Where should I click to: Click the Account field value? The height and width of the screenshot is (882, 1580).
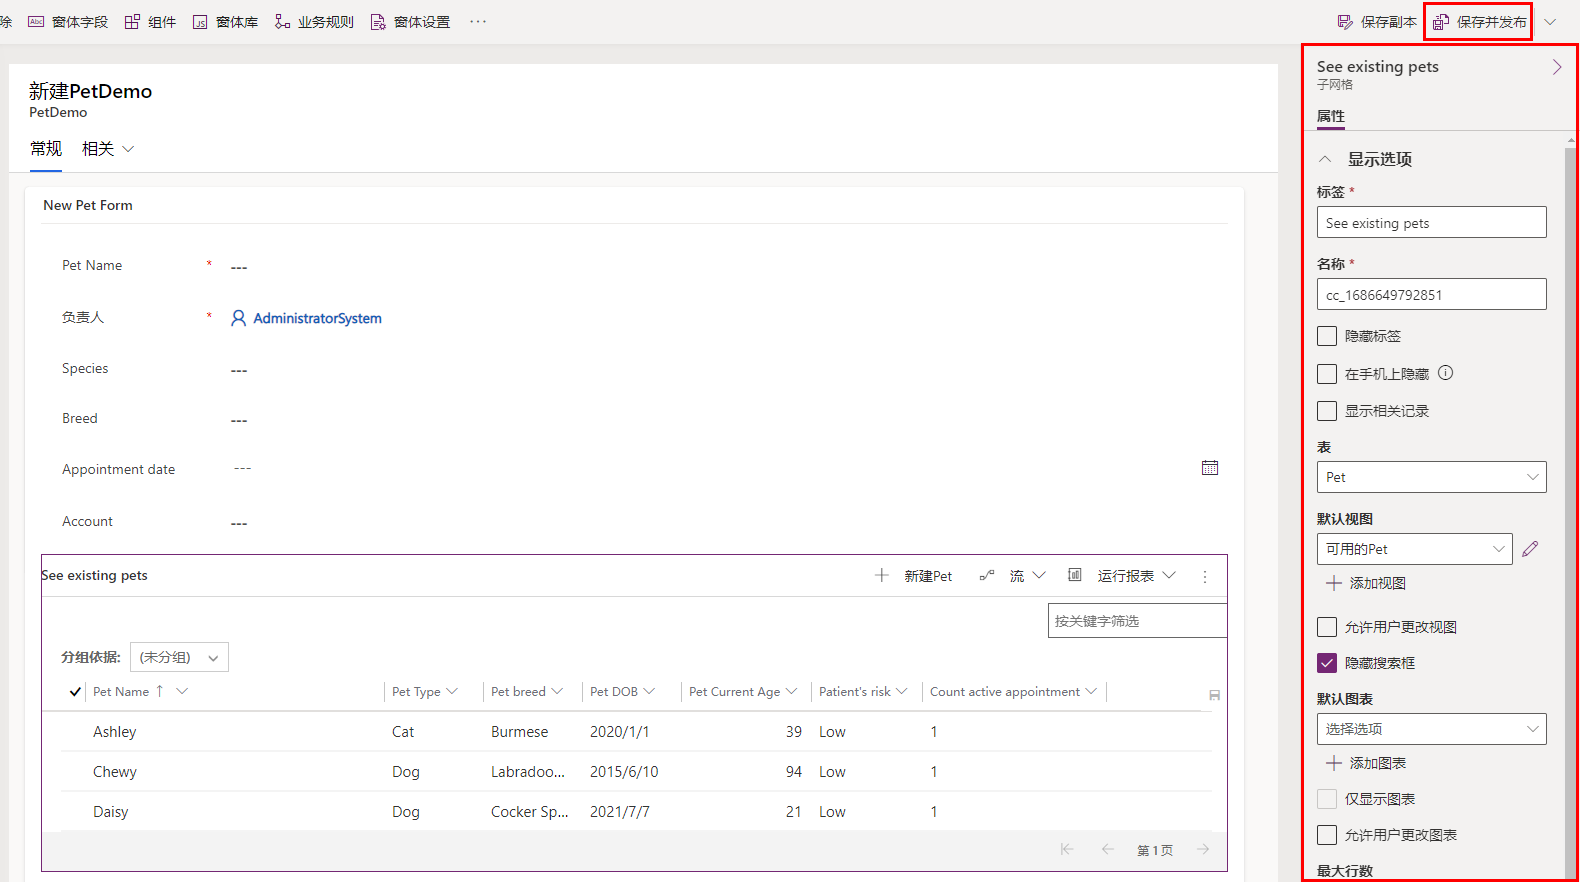click(x=239, y=523)
